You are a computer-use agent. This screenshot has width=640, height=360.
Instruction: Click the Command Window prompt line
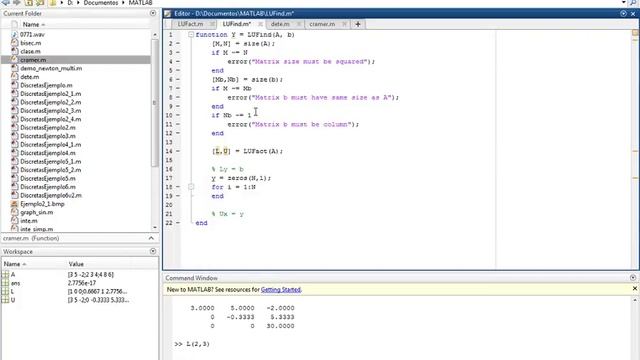pyautogui.click(x=192, y=344)
